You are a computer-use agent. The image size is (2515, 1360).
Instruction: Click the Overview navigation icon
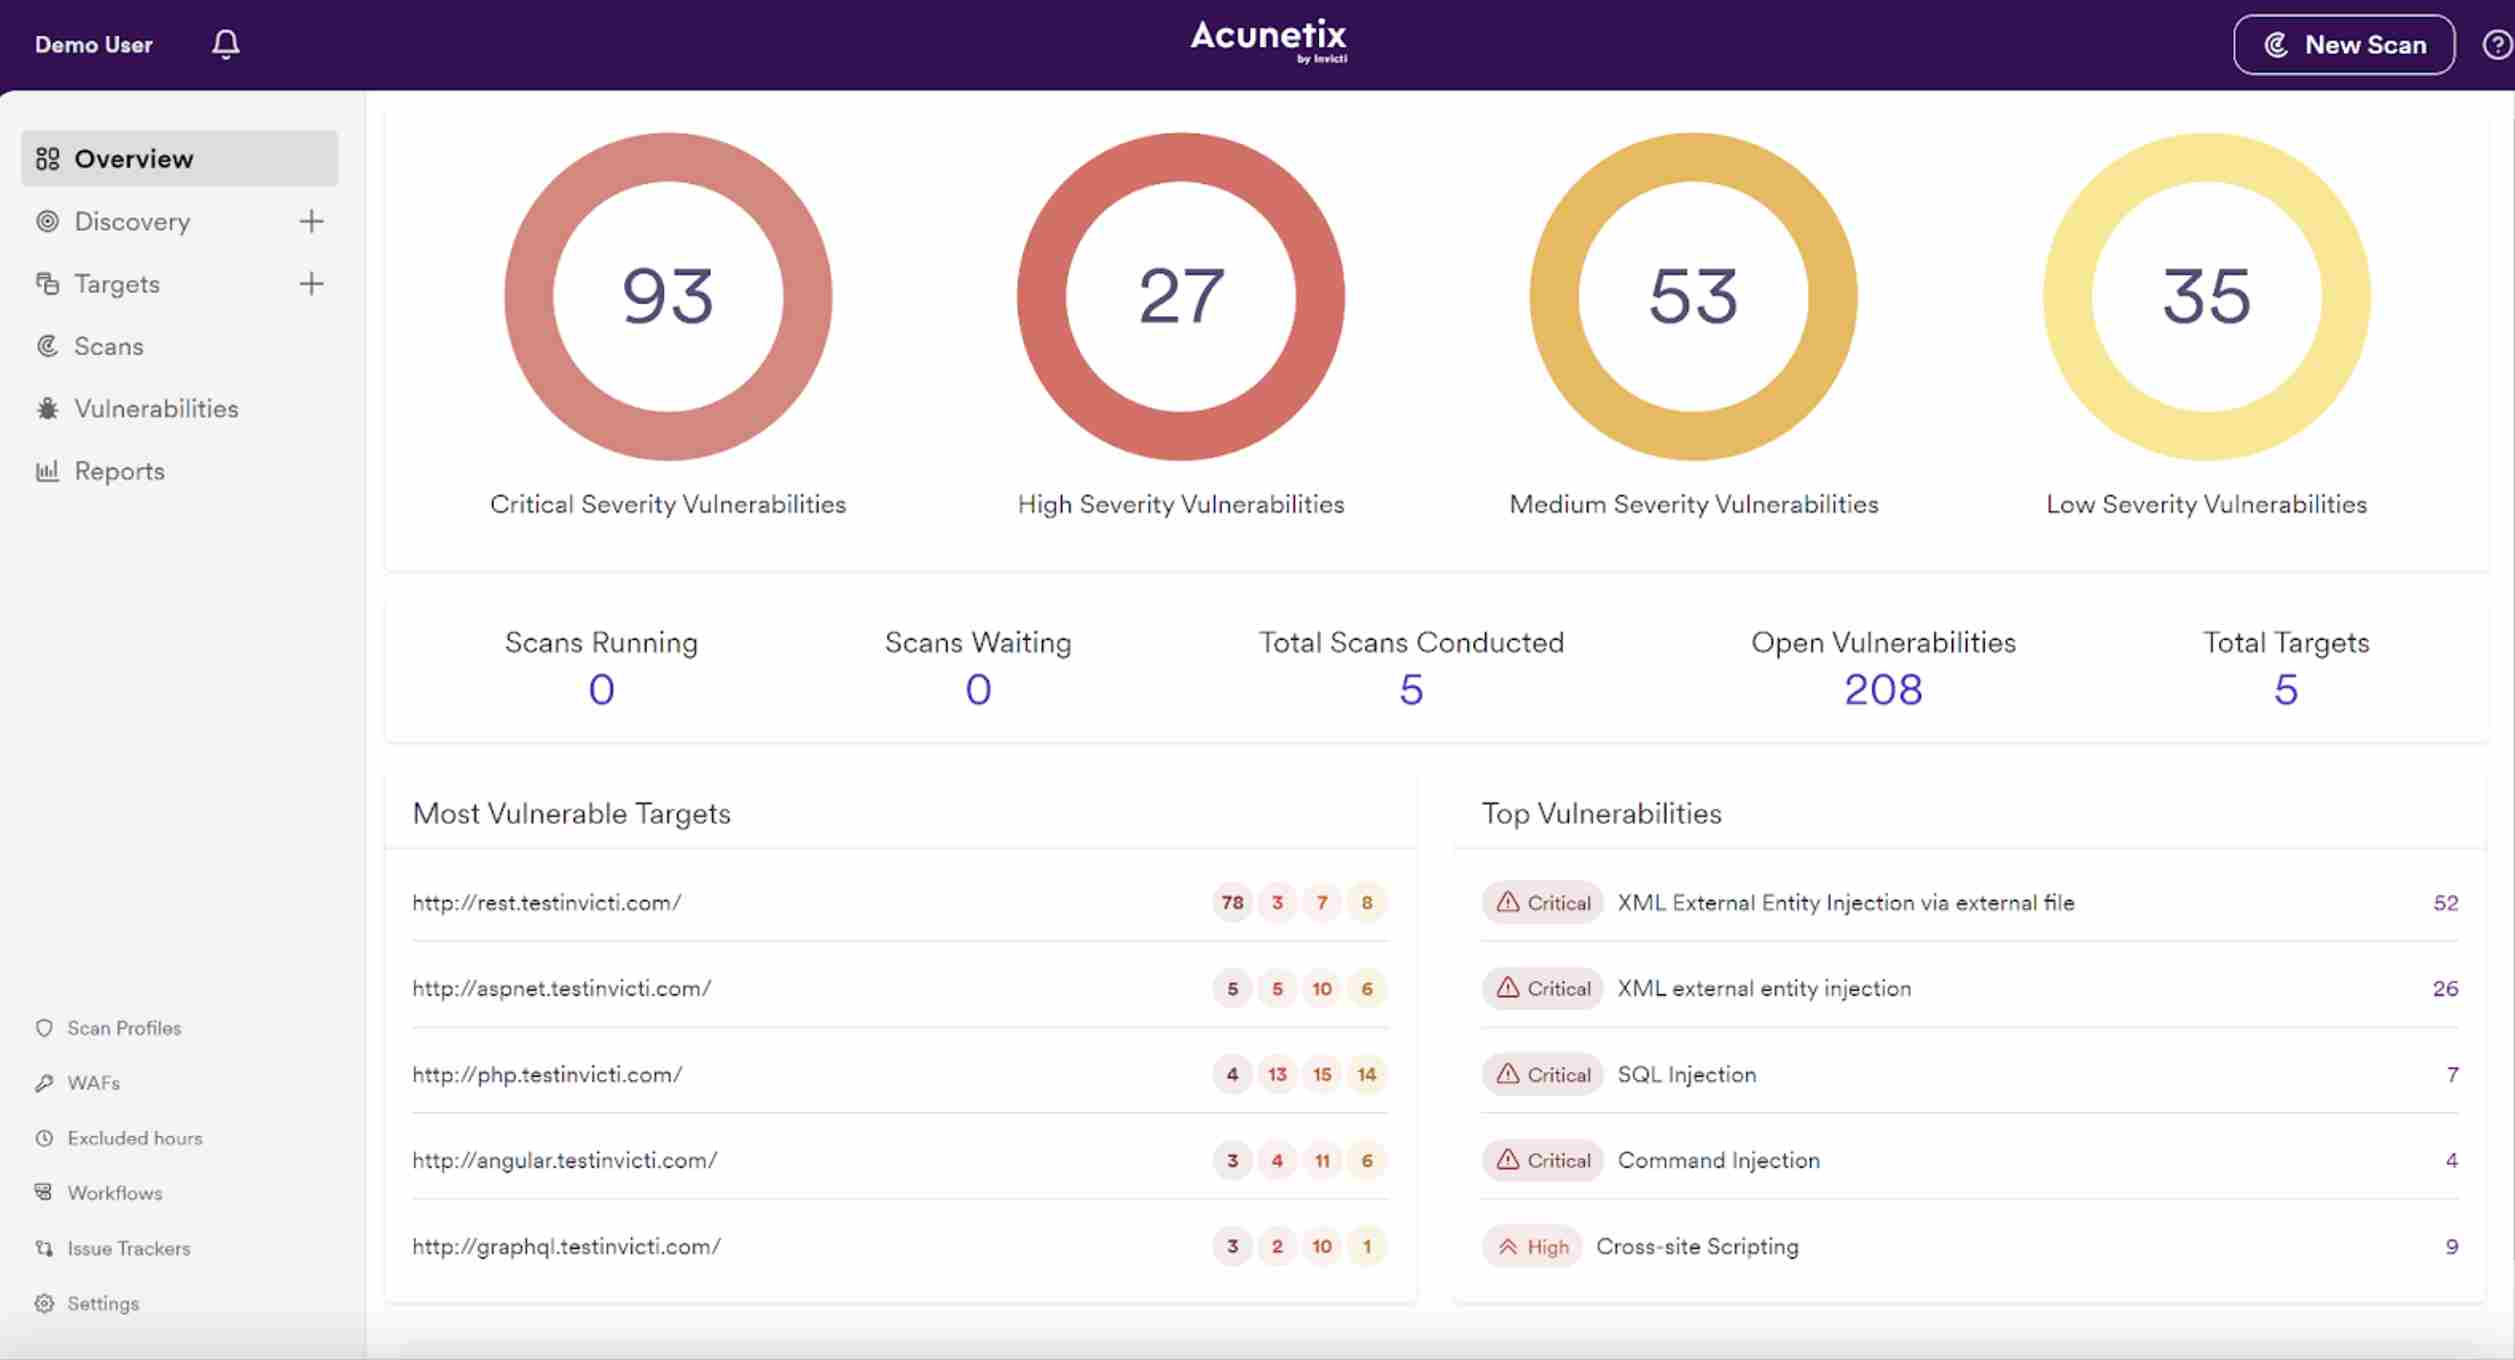pos(45,157)
